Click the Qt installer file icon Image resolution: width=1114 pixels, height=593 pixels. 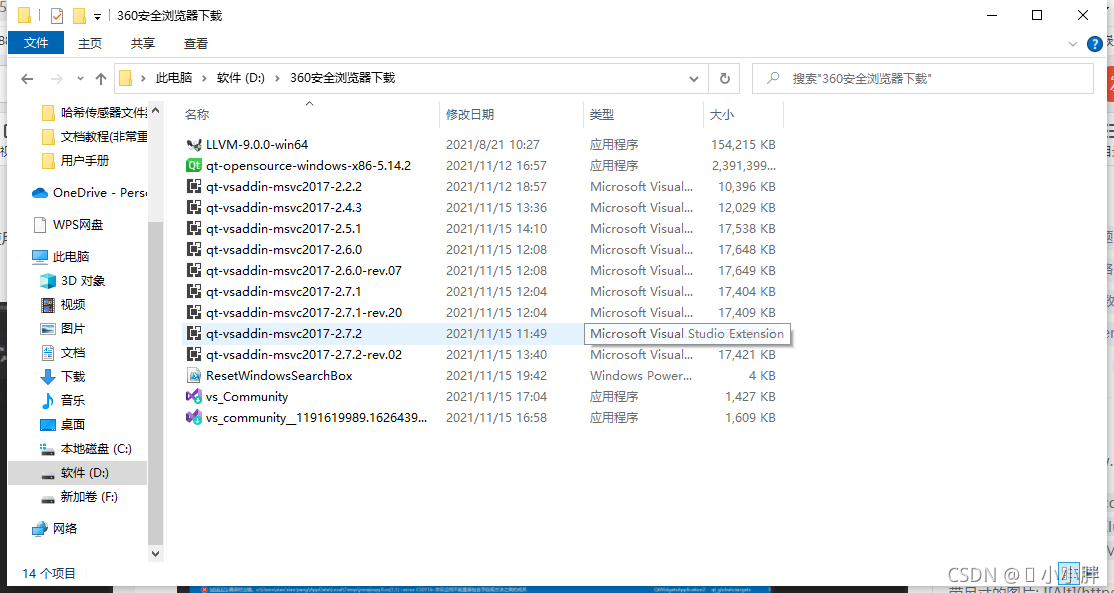[193, 165]
